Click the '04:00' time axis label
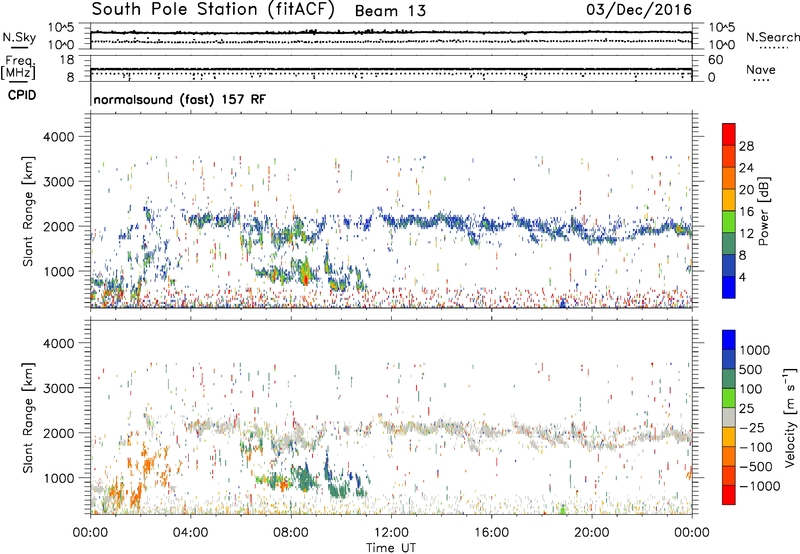The height and width of the screenshot is (554, 800). 190,533
